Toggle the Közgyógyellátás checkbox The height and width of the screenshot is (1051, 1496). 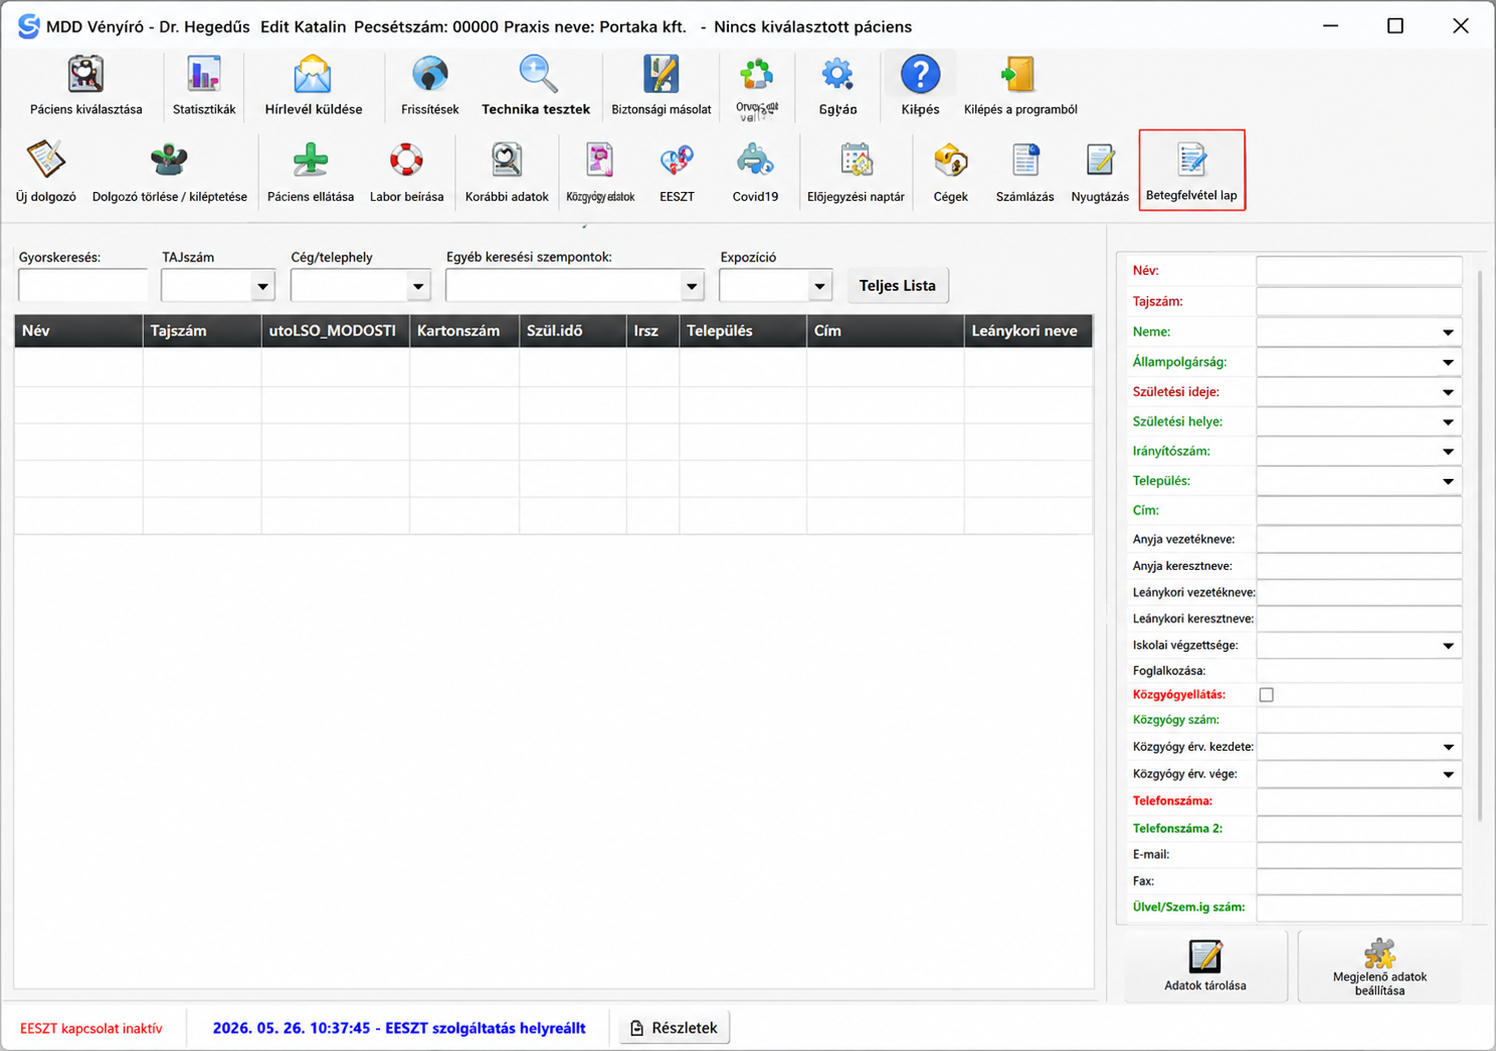[x=1267, y=695]
